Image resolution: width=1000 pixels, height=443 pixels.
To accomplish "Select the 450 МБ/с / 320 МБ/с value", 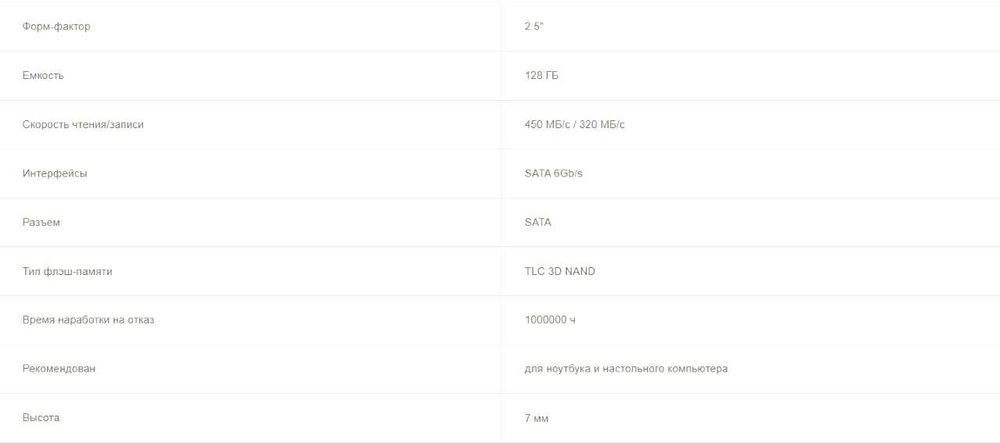I will [x=574, y=124].
